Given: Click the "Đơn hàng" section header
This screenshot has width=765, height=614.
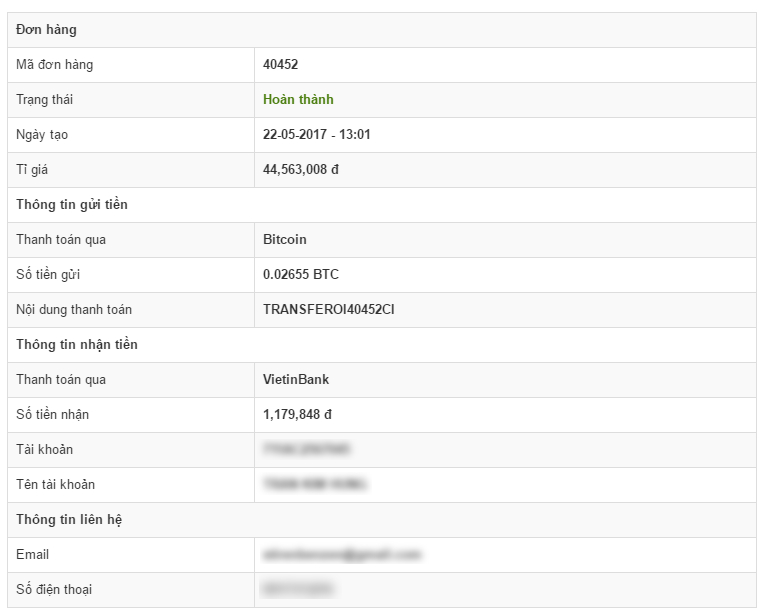Looking at the screenshot, I should click(46, 30).
